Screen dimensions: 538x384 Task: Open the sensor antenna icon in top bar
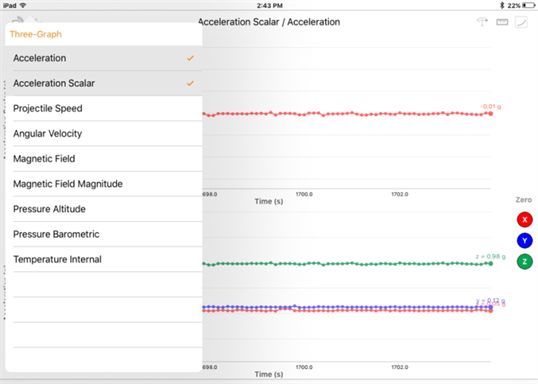coord(482,22)
